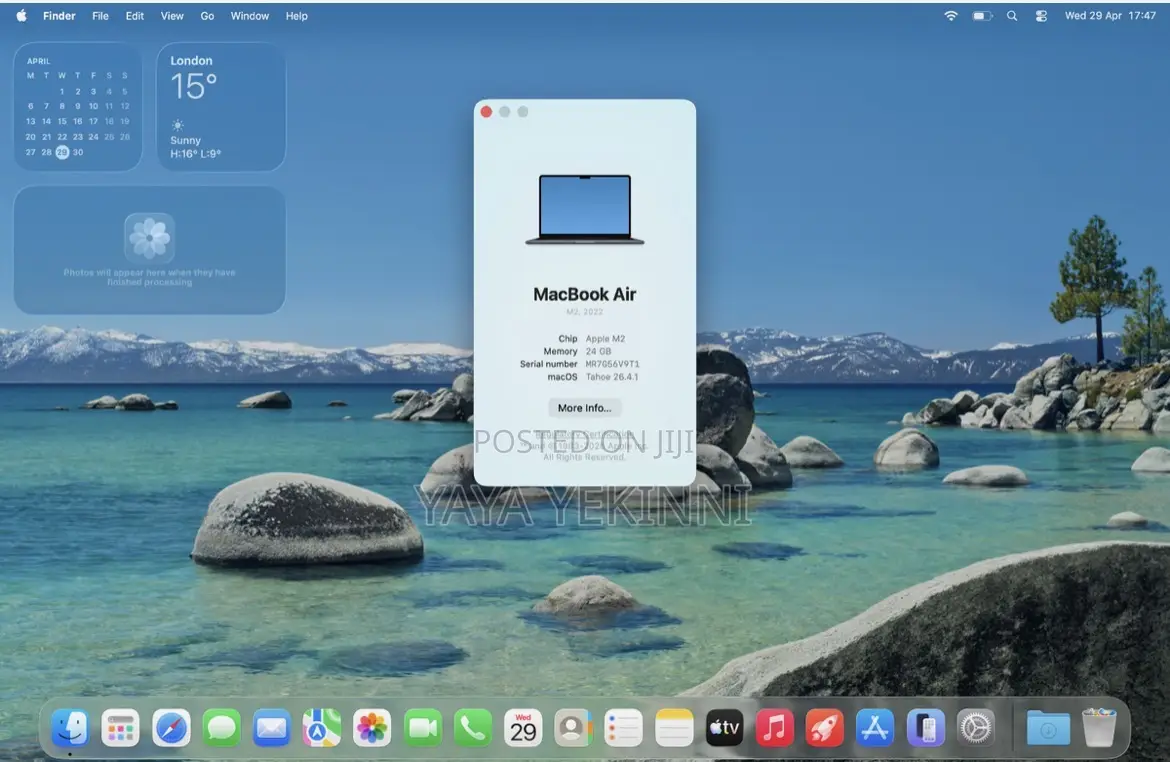Click highlighted date 29 in calendar widget
The height and width of the screenshot is (762, 1170).
(x=62, y=152)
